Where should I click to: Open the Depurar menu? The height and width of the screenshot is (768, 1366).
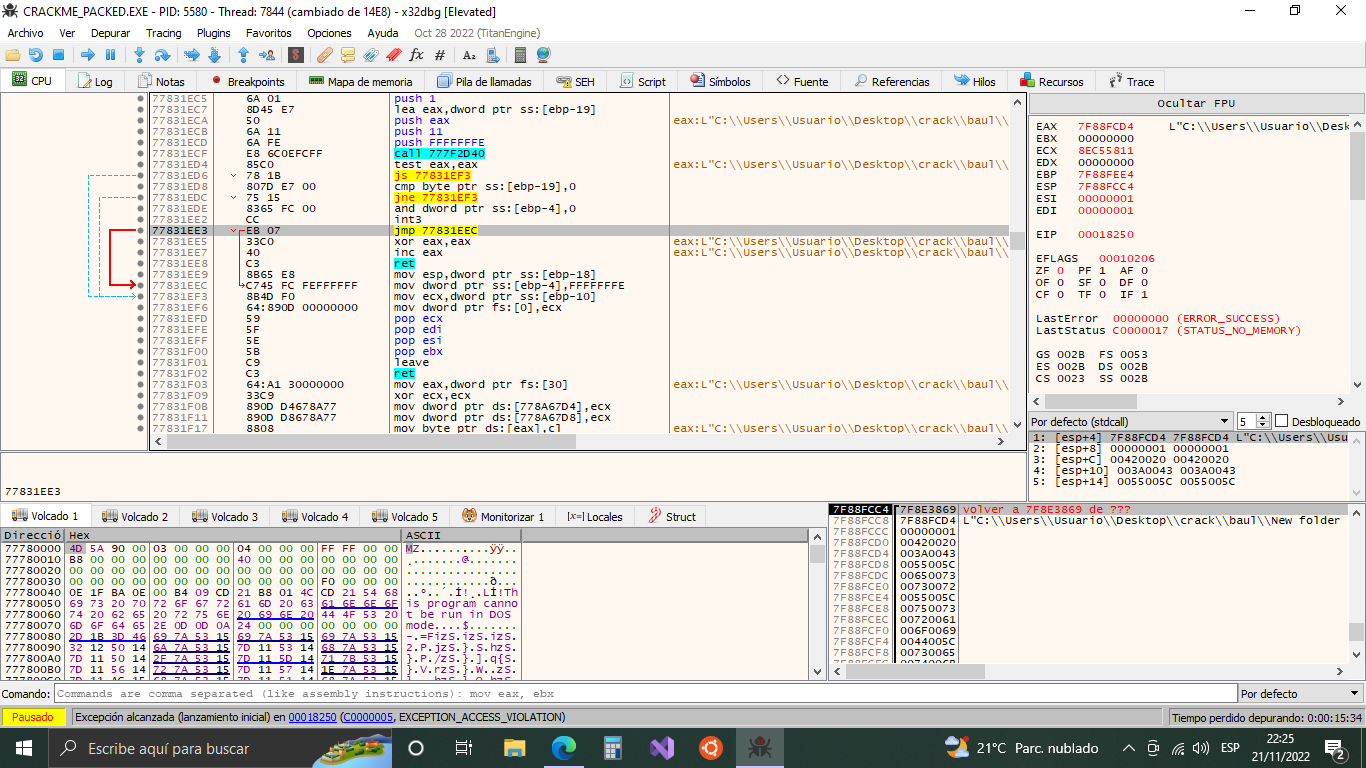pos(110,33)
